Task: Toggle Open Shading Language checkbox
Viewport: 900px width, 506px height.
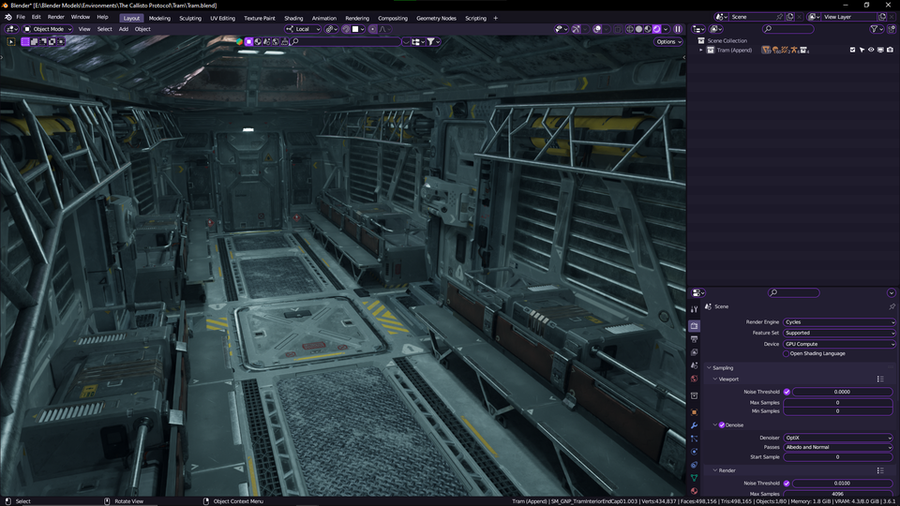Action: tap(786, 354)
